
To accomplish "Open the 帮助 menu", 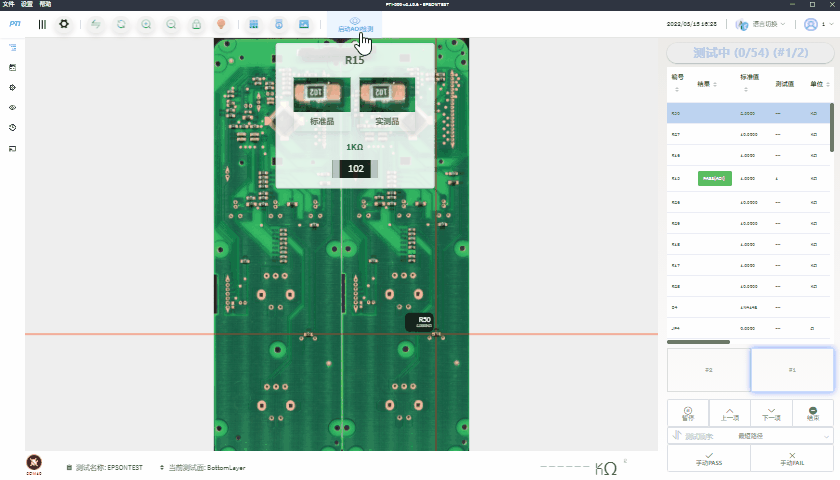I will pyautogui.click(x=45, y=5).
